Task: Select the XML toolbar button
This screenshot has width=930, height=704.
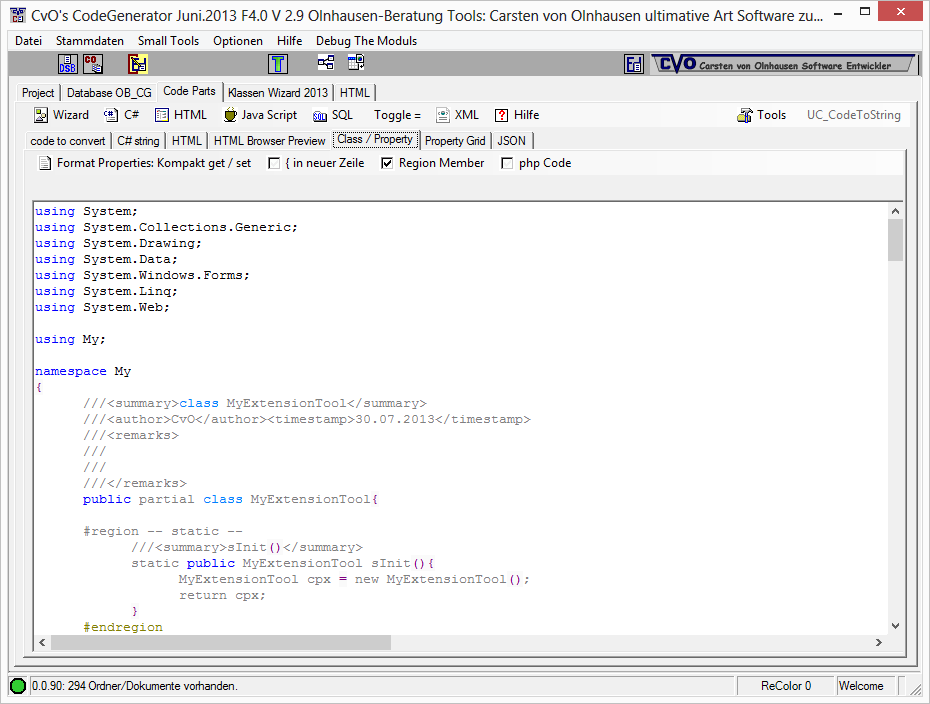Action: click(457, 115)
